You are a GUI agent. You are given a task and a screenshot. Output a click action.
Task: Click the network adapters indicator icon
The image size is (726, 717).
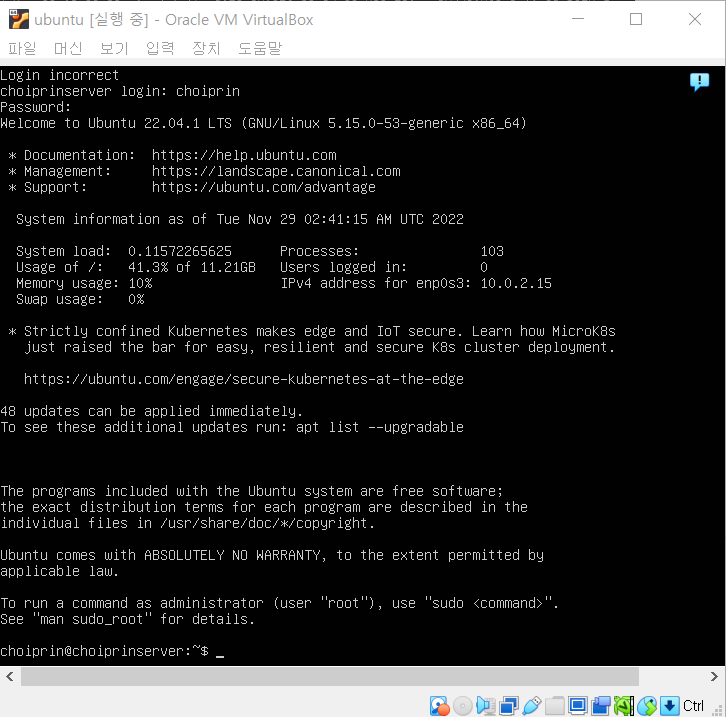508,705
